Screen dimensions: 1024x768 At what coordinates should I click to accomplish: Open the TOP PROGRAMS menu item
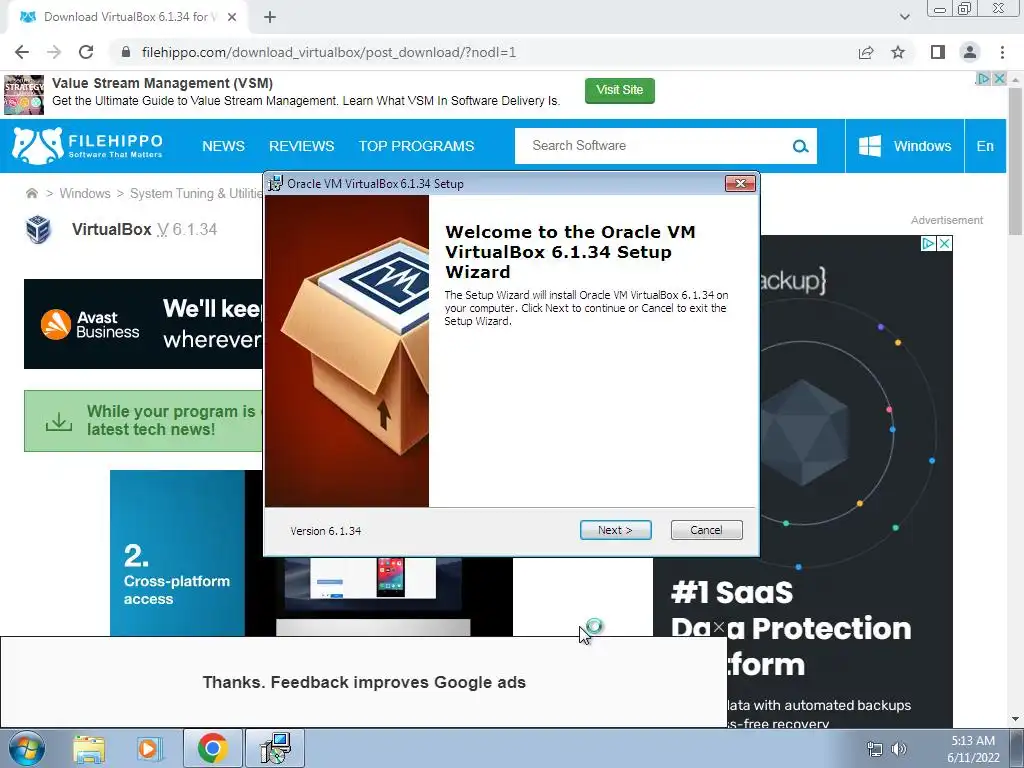(x=416, y=146)
